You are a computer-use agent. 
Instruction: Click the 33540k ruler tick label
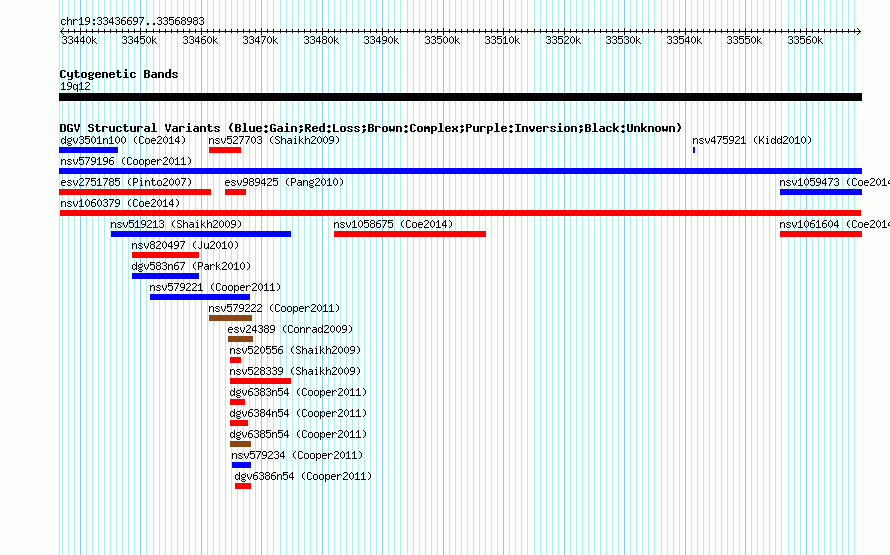coord(684,40)
